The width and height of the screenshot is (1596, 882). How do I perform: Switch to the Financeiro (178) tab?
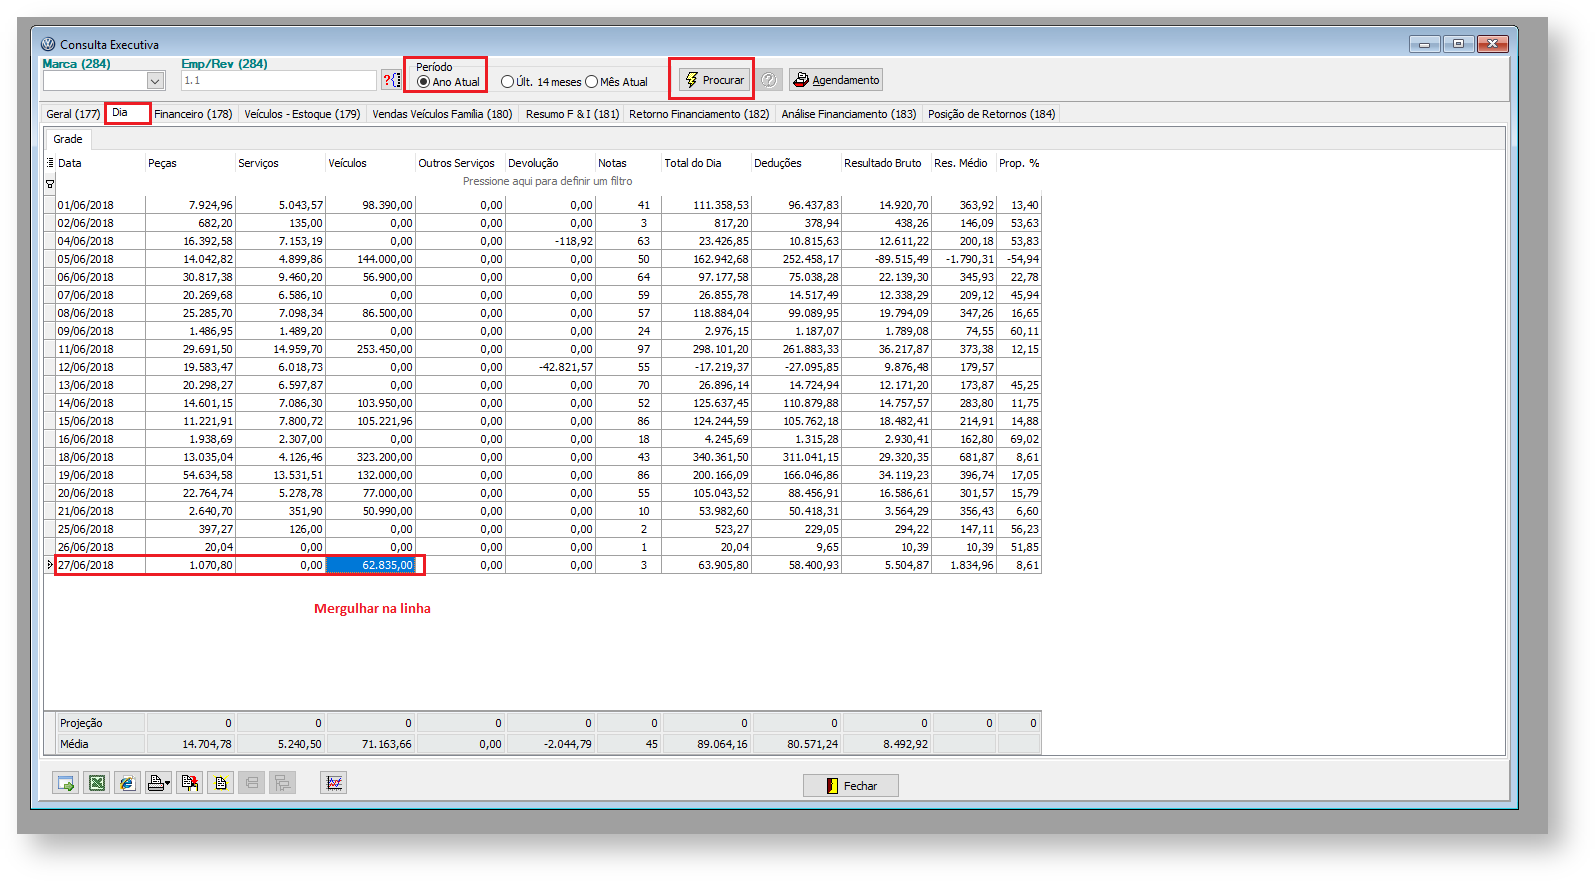(193, 114)
